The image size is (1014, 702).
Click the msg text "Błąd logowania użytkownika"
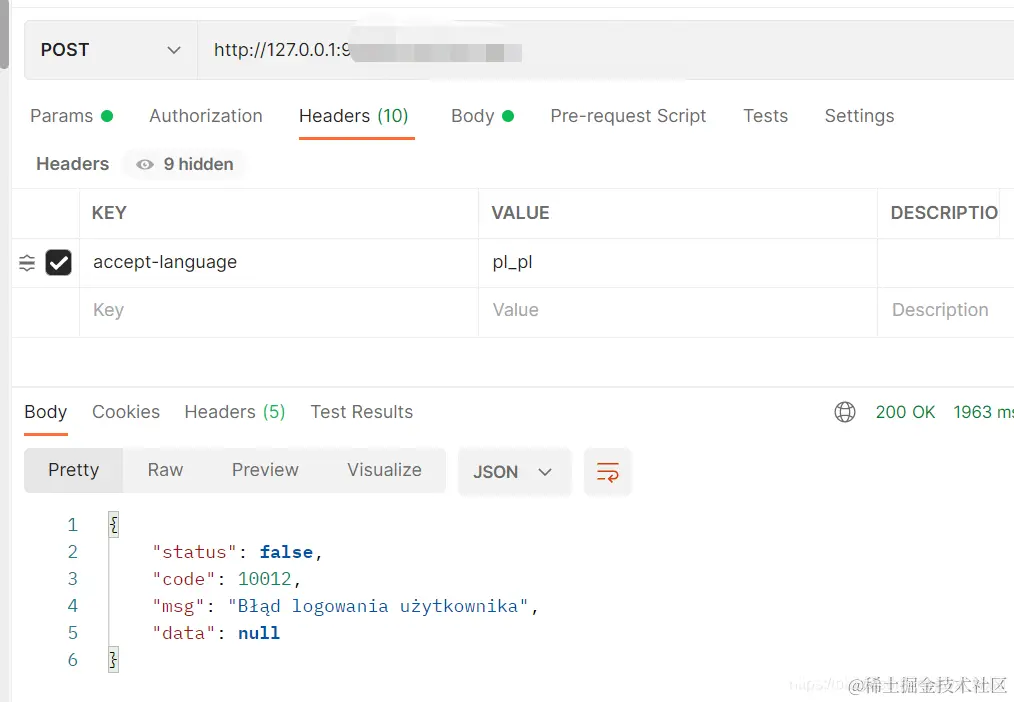coord(378,606)
